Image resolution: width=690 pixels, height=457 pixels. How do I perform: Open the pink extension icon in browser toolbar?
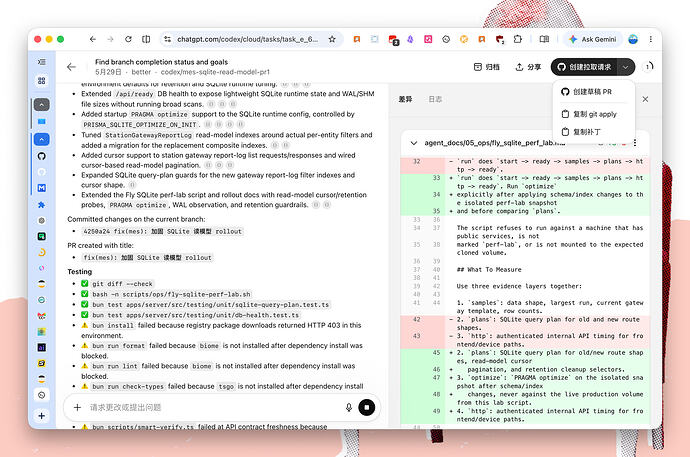(428, 39)
